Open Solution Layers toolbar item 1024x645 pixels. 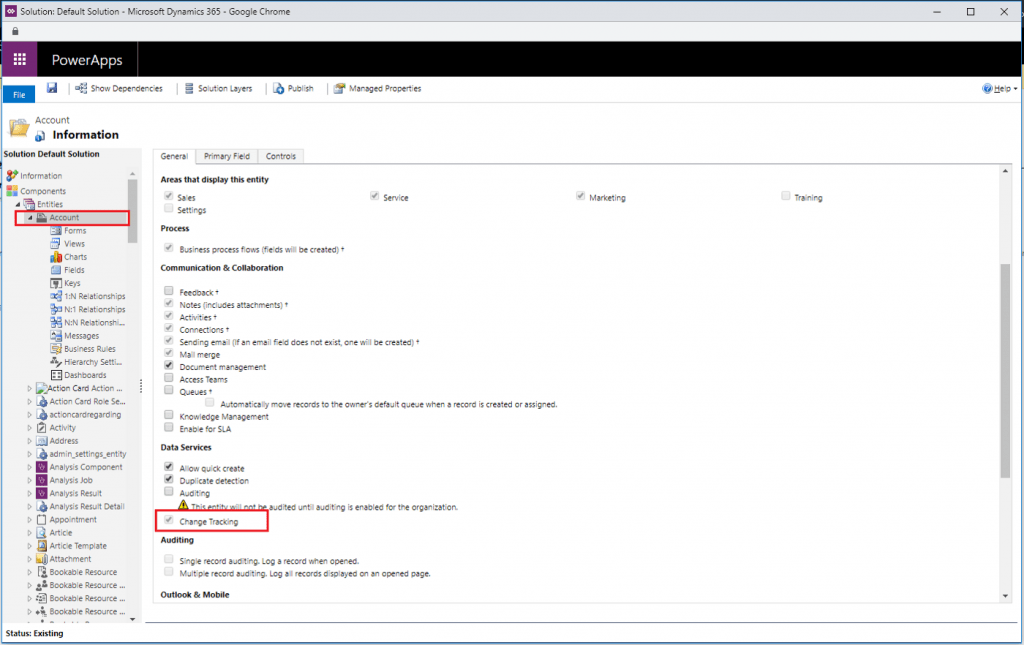tap(219, 88)
